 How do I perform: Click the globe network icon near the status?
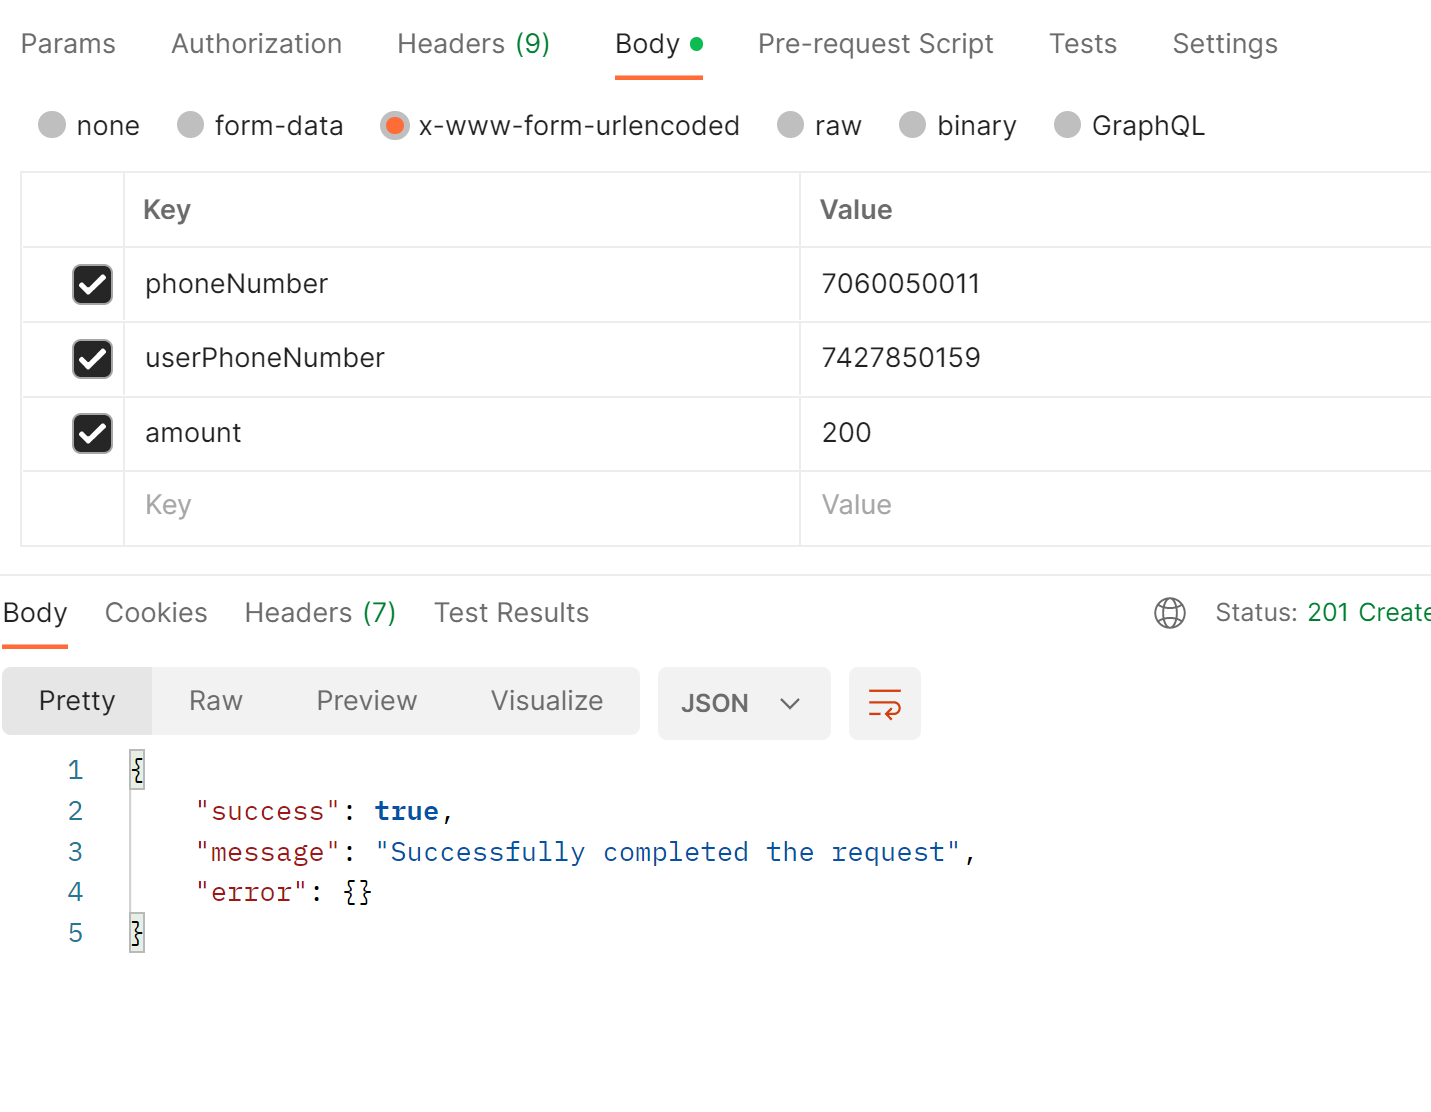[x=1169, y=613]
